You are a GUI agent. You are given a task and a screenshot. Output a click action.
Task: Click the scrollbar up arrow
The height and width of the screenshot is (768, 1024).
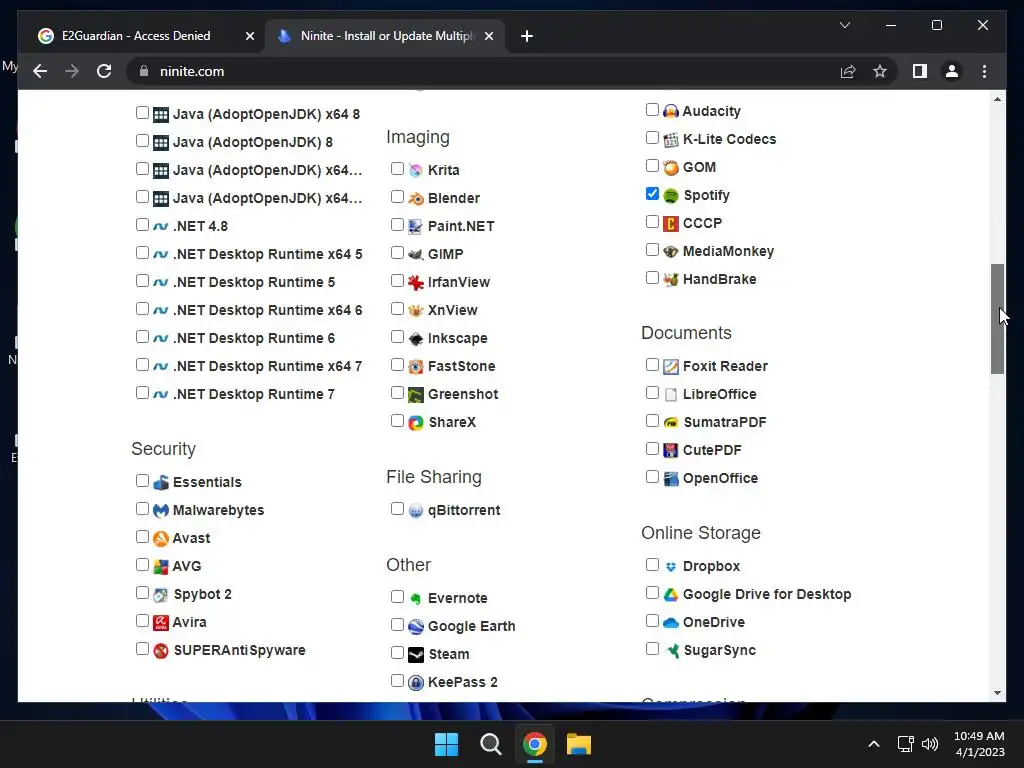[x=997, y=99]
